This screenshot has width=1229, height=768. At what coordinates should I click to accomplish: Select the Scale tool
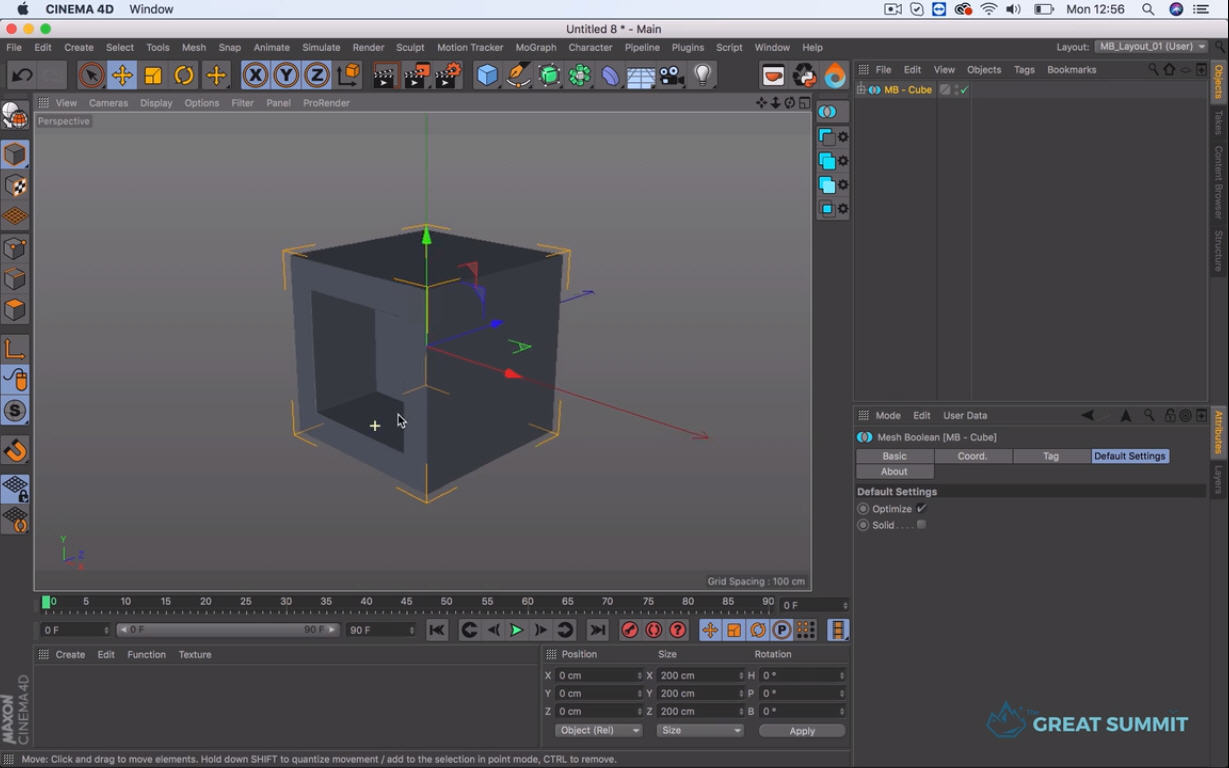[x=152, y=75]
